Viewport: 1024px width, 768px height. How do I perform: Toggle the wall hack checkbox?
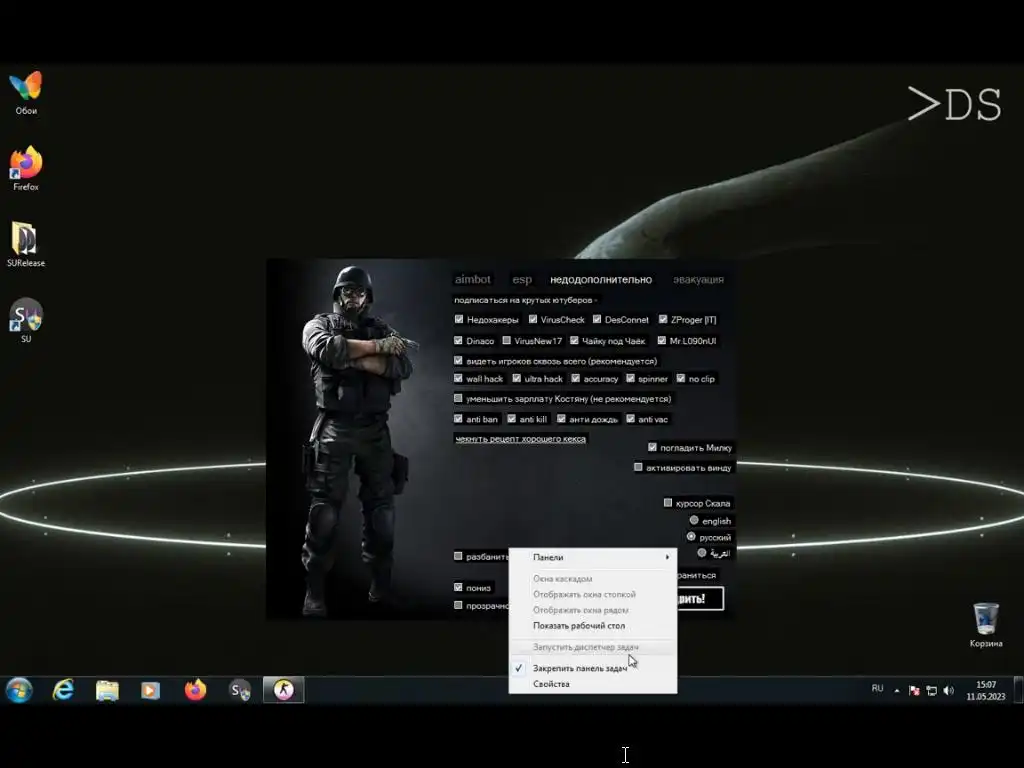pos(458,378)
